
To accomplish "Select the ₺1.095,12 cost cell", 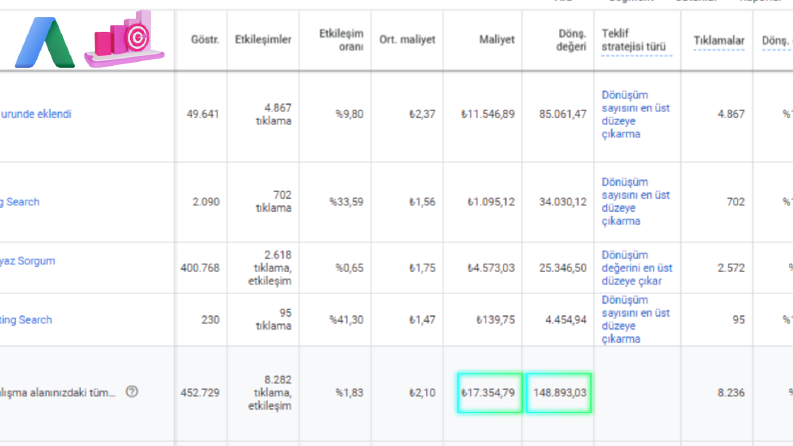I will (491, 202).
